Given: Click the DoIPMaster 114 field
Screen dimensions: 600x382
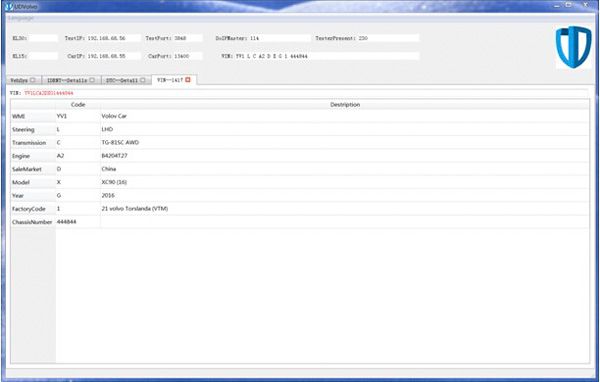Looking at the screenshot, I should (x=280, y=38).
